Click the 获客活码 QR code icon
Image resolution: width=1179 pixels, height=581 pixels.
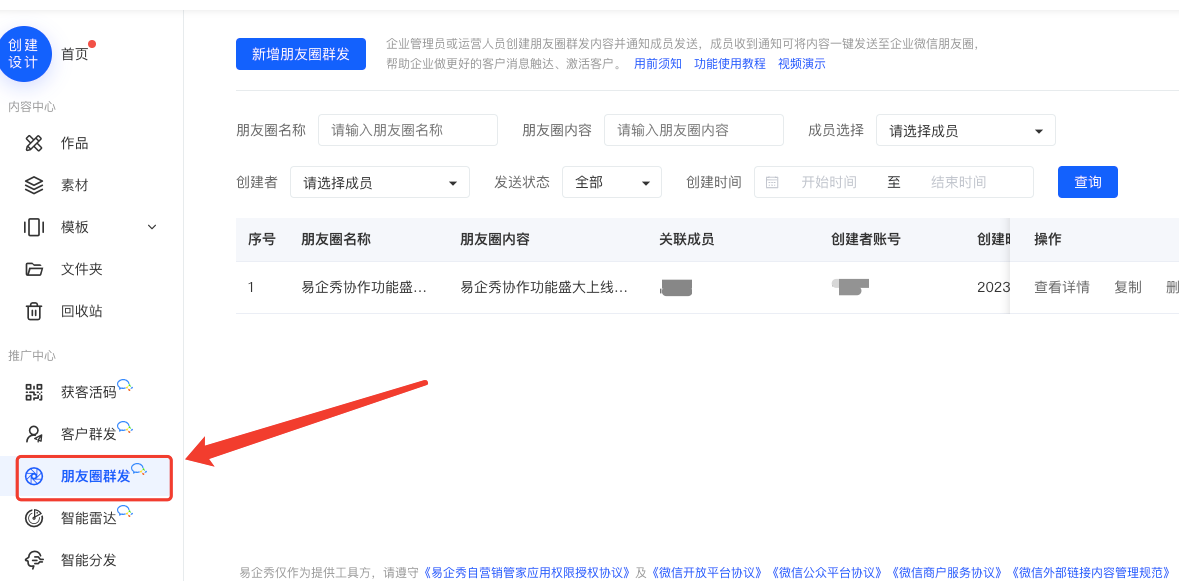point(34,392)
